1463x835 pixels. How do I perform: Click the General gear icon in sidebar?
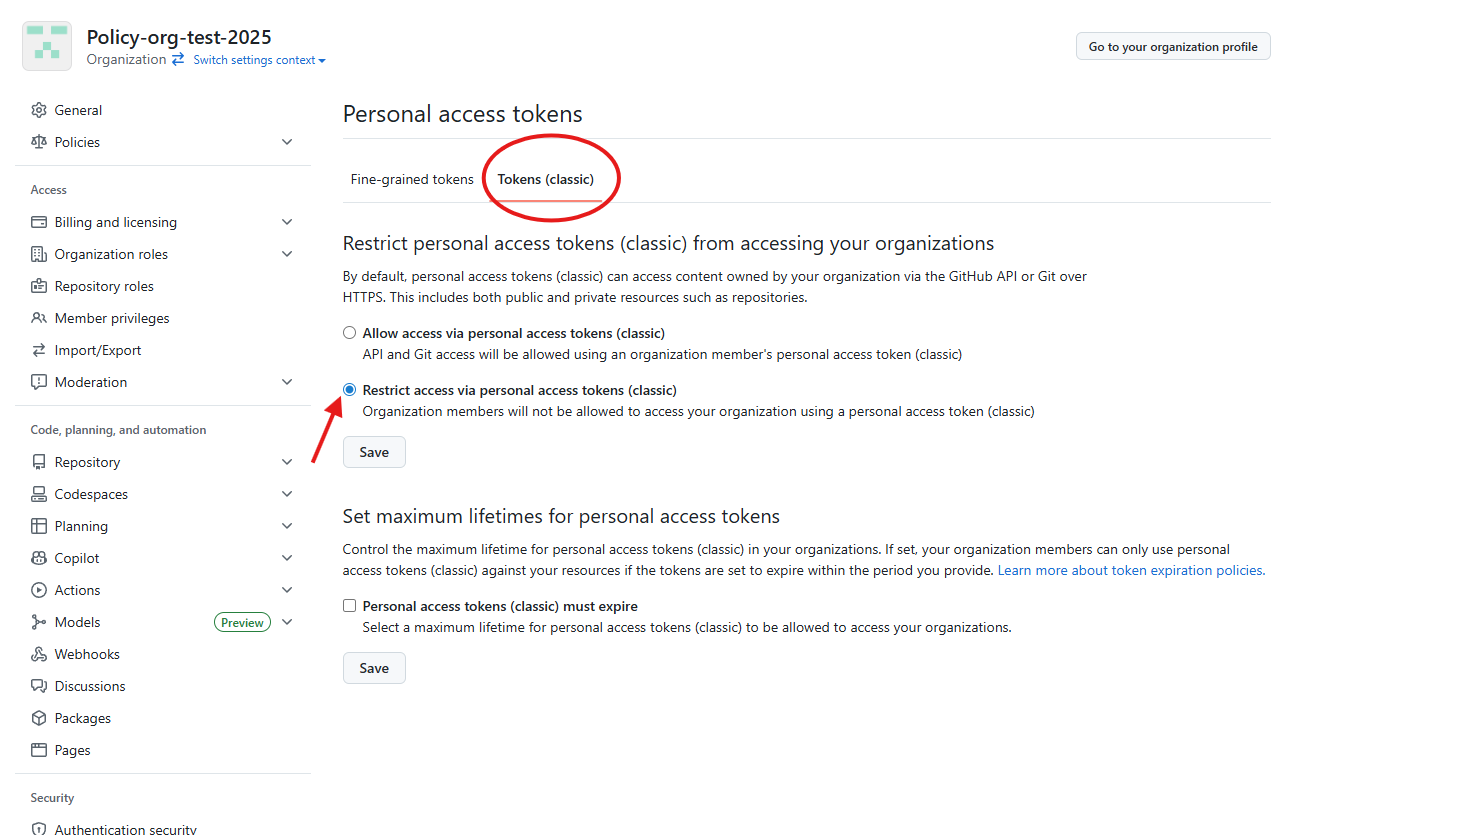39,110
